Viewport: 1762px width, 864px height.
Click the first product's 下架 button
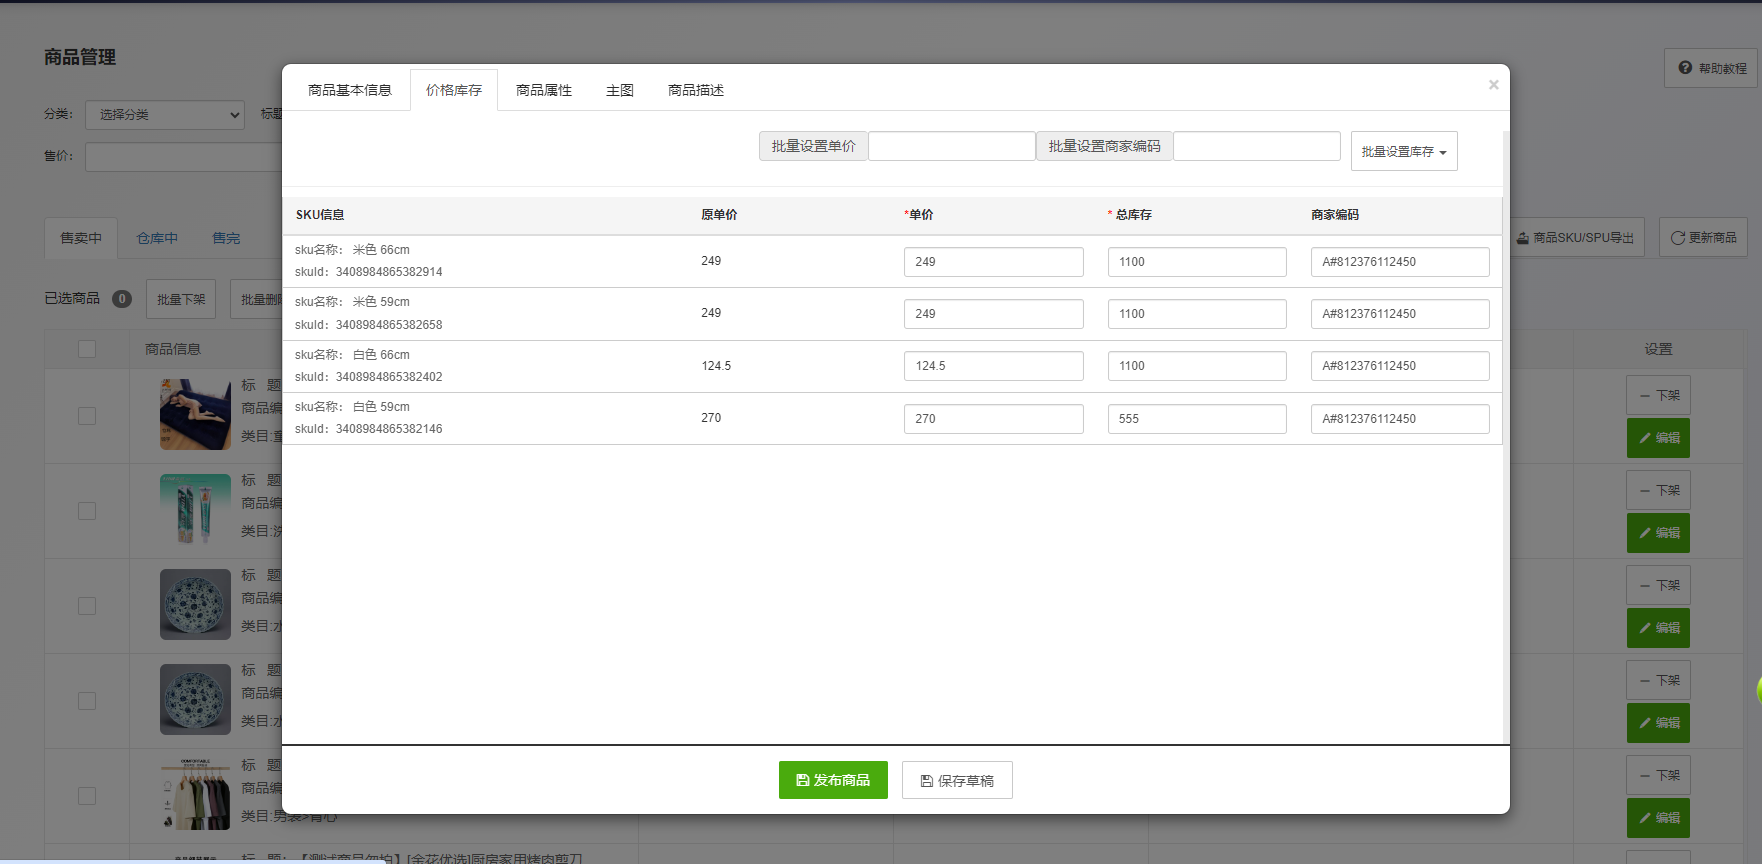tap(1658, 396)
